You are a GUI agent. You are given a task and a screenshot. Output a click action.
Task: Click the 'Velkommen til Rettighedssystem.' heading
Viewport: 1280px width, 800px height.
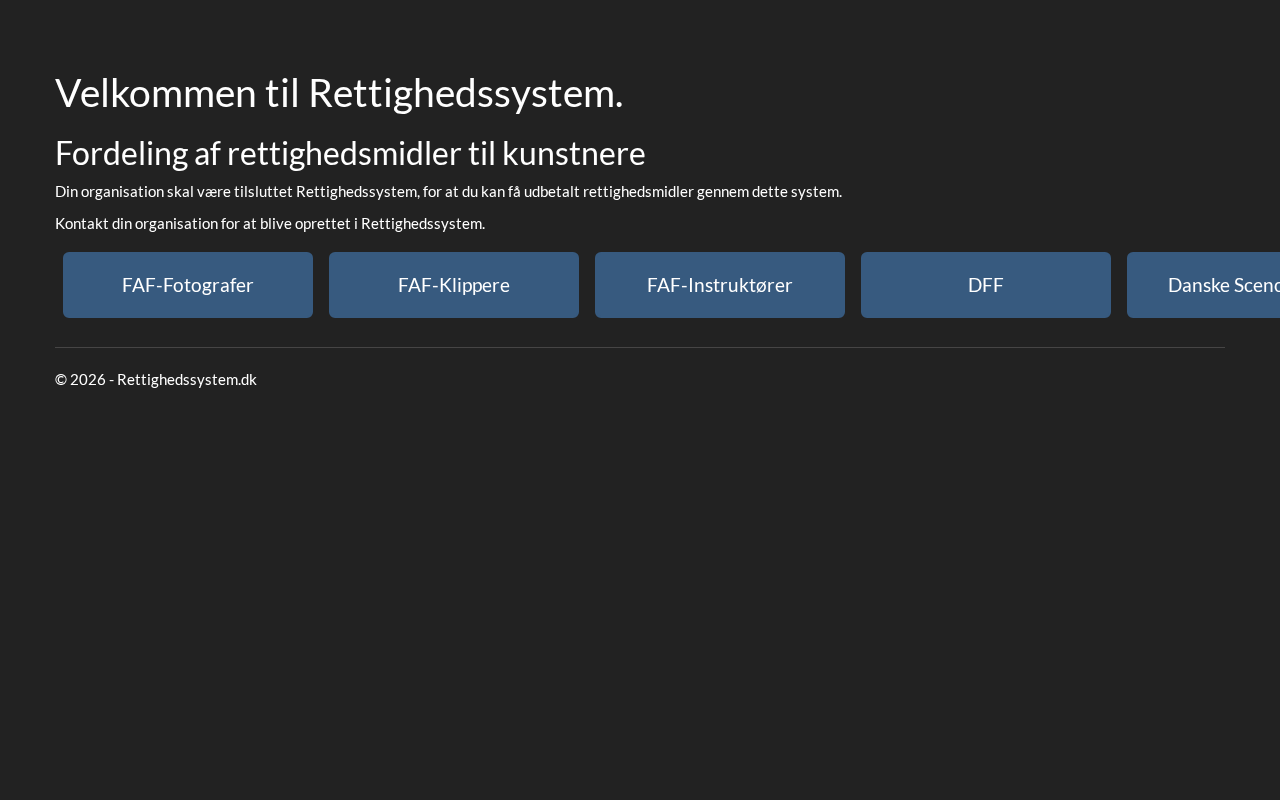coord(339,93)
